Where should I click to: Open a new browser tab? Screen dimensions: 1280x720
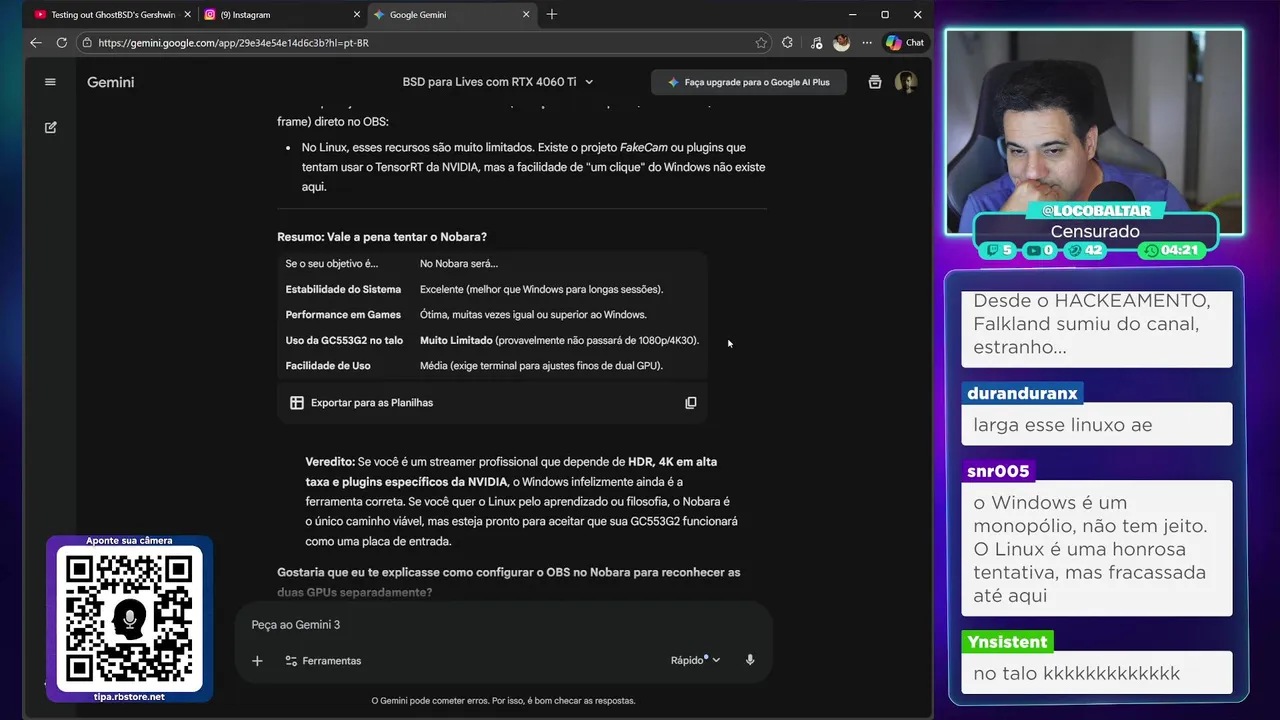(x=552, y=15)
